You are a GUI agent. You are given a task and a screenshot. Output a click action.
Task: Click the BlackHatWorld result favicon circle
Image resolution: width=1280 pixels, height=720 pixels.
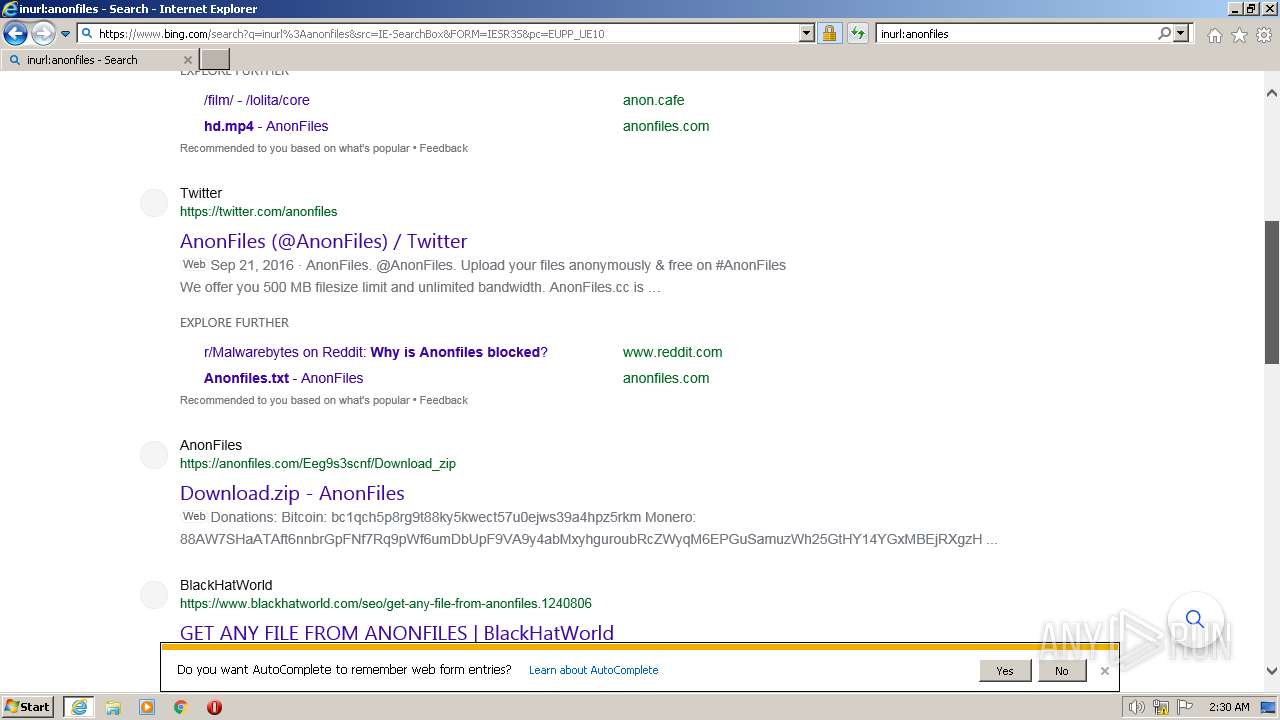(154, 594)
